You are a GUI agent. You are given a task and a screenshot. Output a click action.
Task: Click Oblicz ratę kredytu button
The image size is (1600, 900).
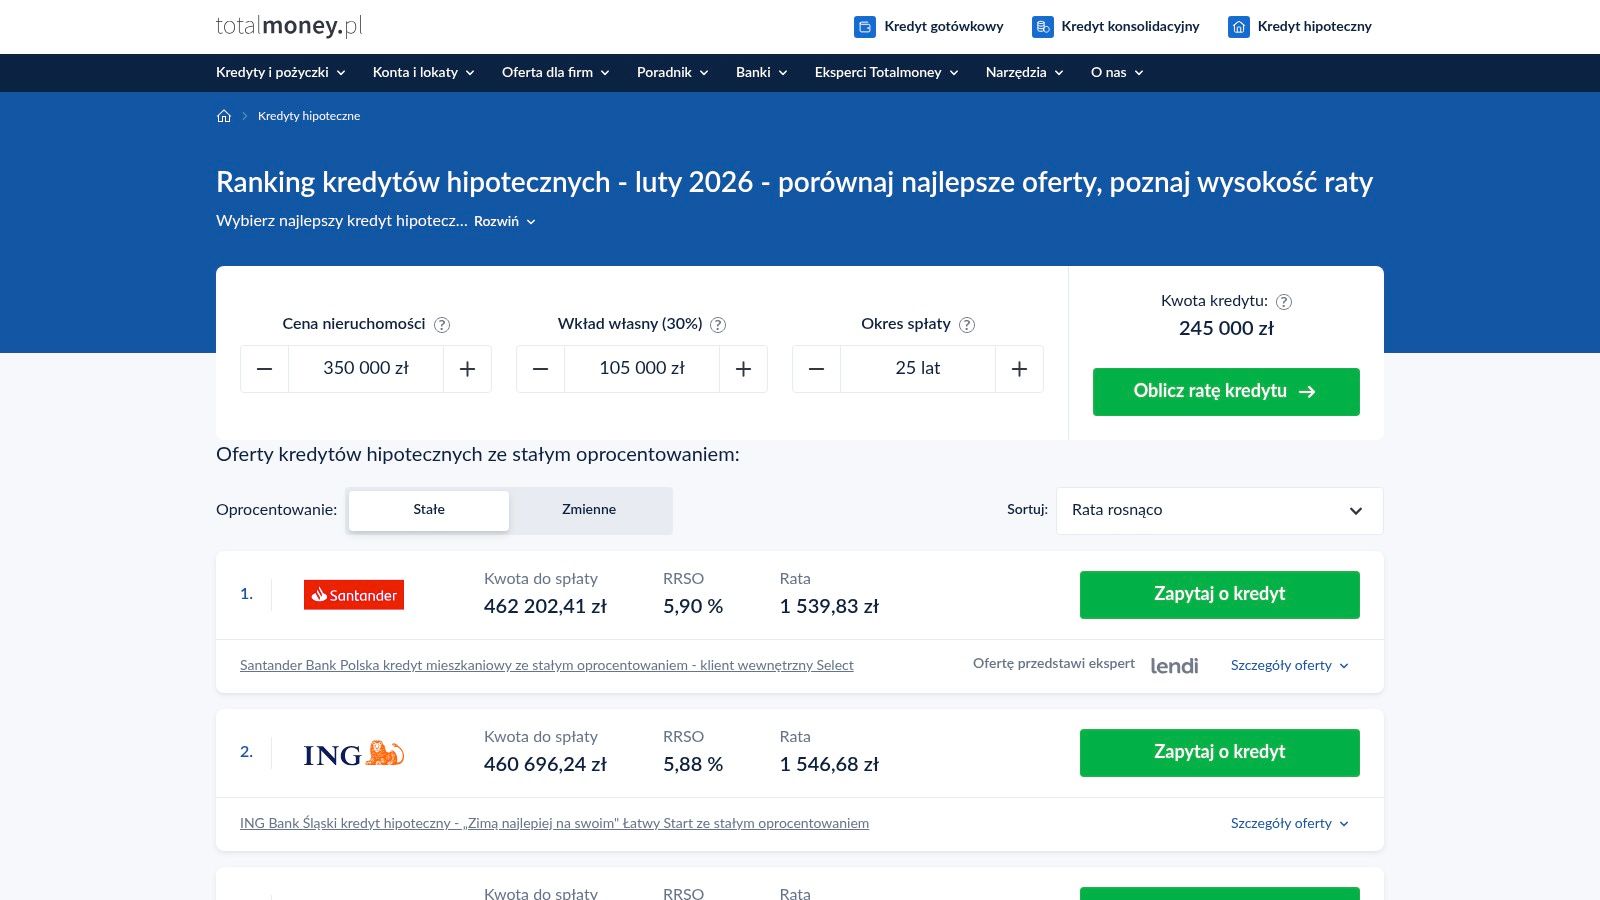click(1226, 392)
